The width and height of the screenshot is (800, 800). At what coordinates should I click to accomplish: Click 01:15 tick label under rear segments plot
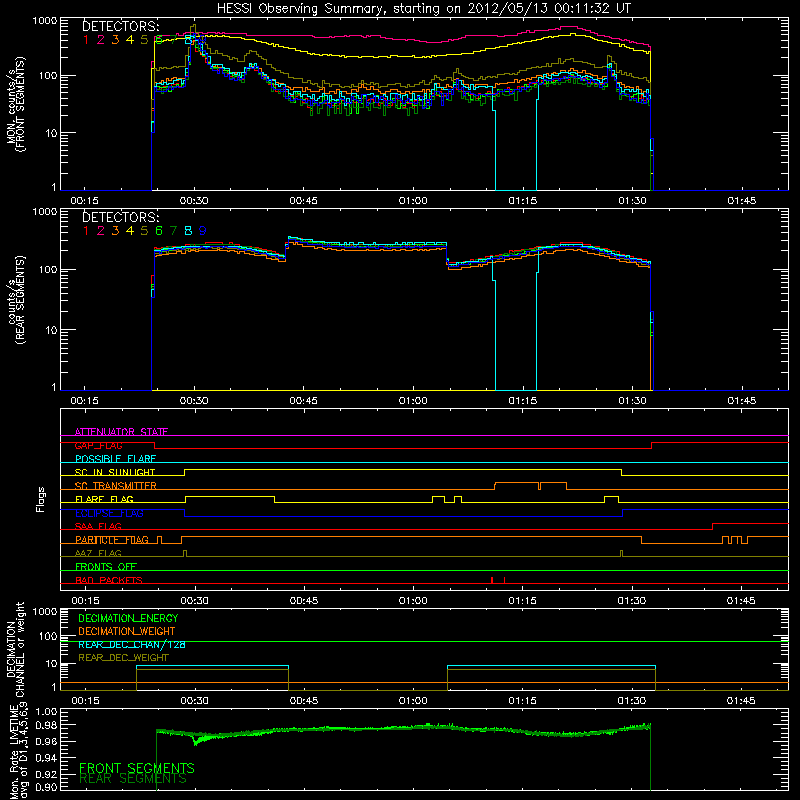(x=522, y=401)
